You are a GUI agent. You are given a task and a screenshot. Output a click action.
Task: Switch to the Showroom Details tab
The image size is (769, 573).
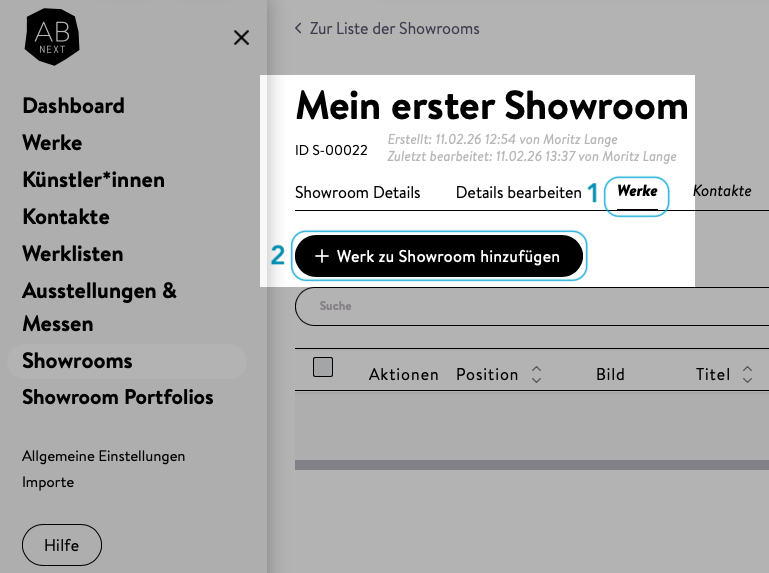tap(357, 192)
